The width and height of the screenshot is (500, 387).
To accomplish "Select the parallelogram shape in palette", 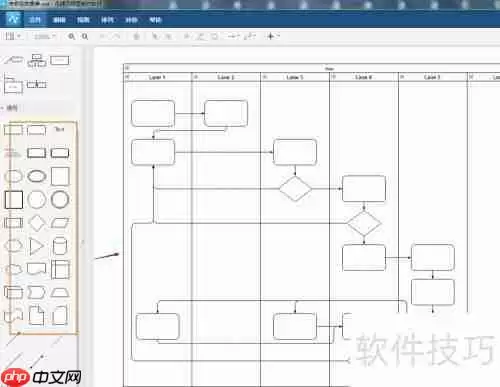I will [60, 223].
